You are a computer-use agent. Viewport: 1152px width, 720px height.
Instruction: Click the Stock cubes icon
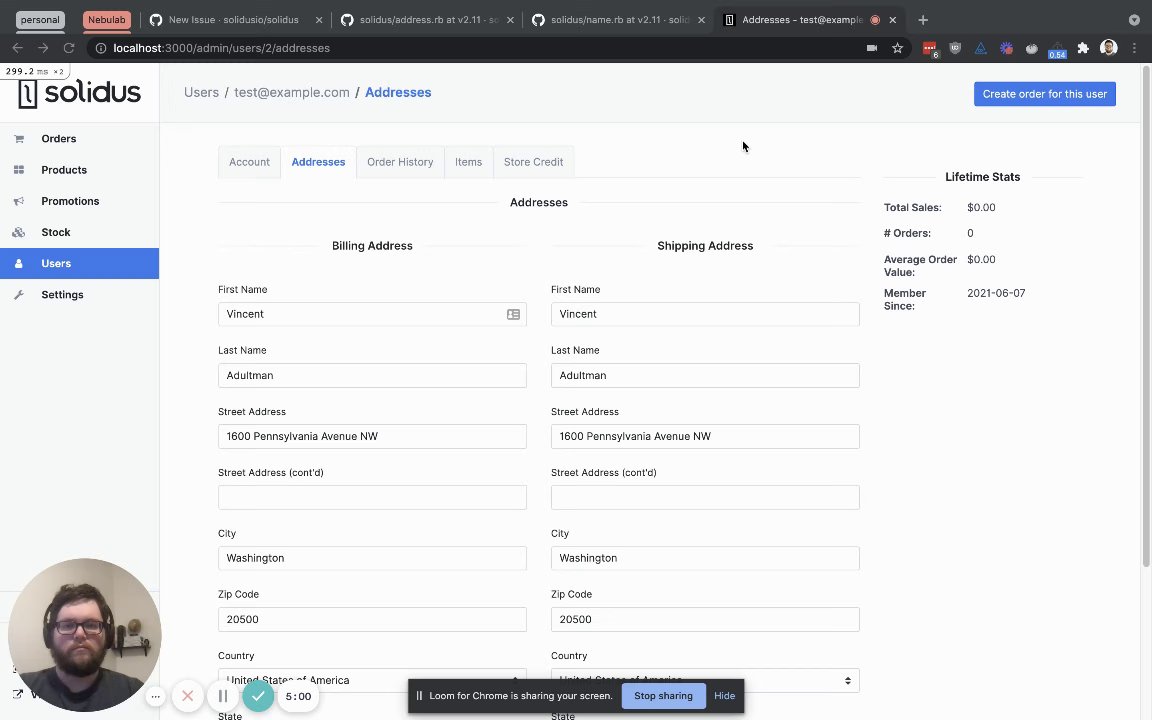click(19, 232)
